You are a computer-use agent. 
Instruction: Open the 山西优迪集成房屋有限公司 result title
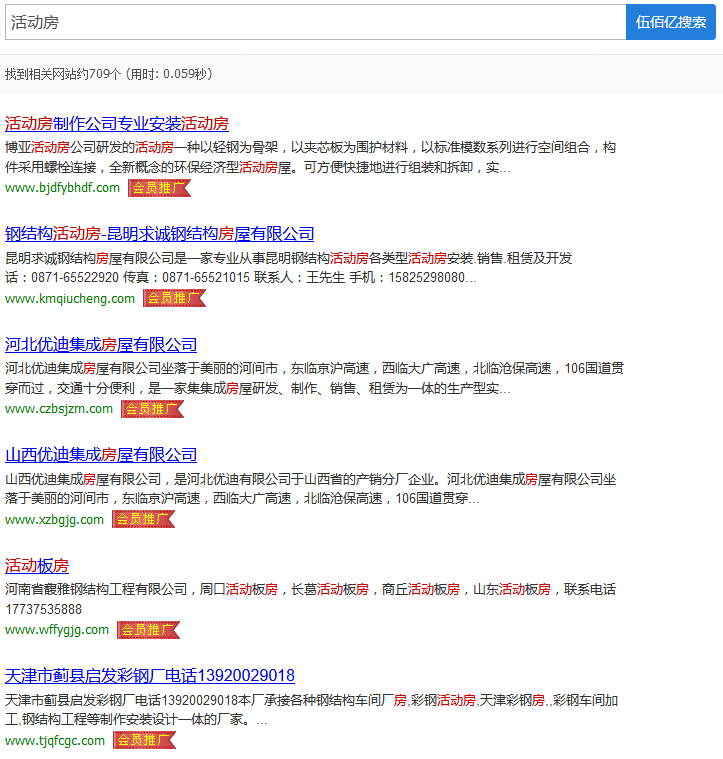tap(101, 455)
